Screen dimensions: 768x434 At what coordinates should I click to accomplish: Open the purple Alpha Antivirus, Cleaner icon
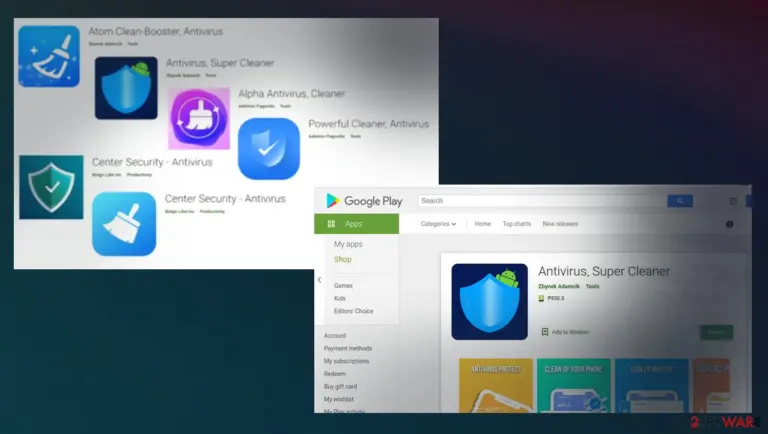point(199,119)
